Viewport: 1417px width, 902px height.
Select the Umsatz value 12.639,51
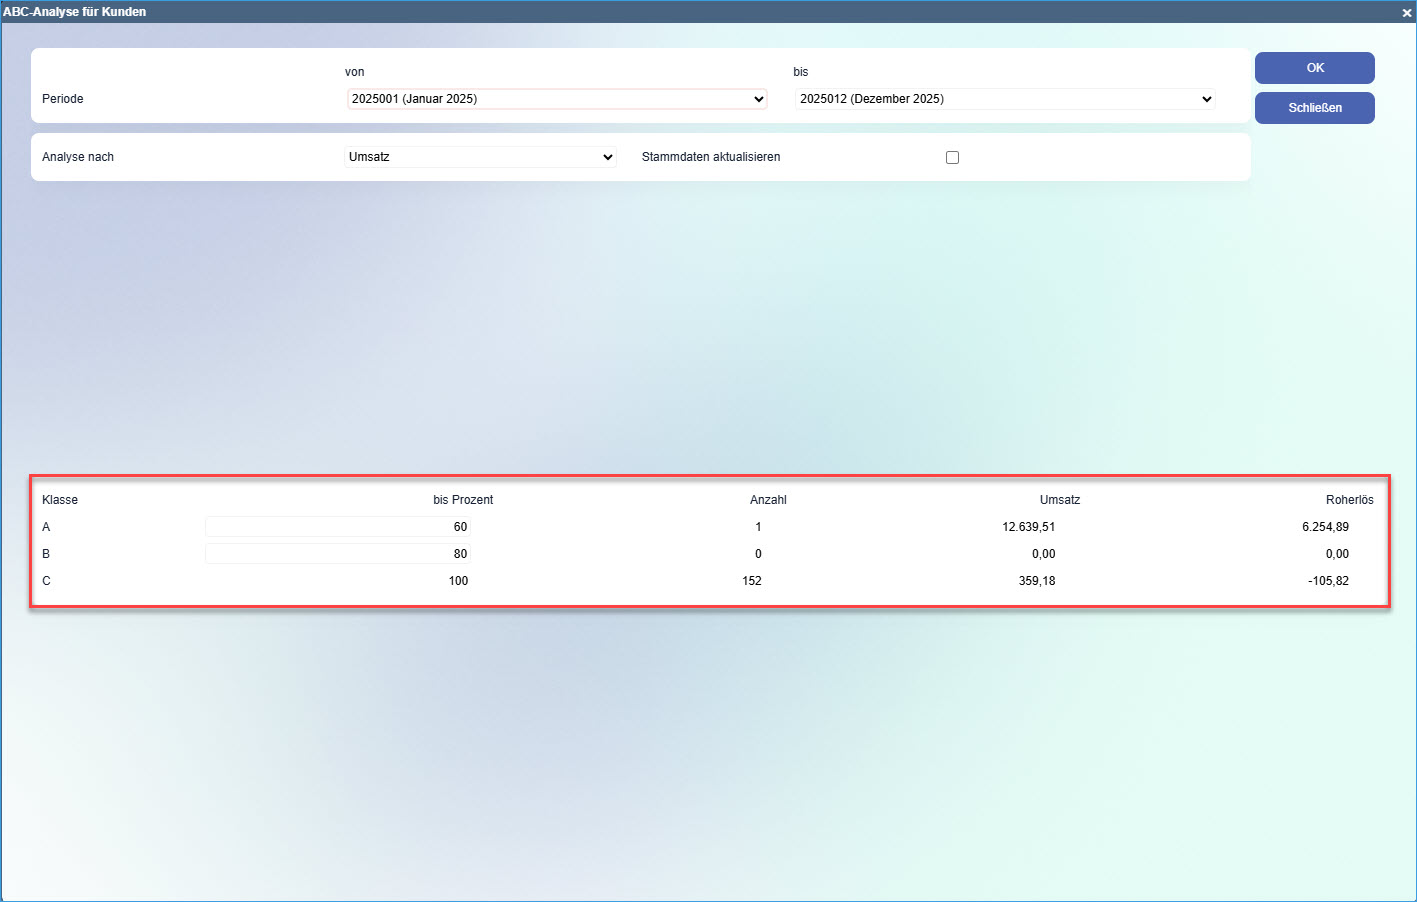(x=1028, y=527)
